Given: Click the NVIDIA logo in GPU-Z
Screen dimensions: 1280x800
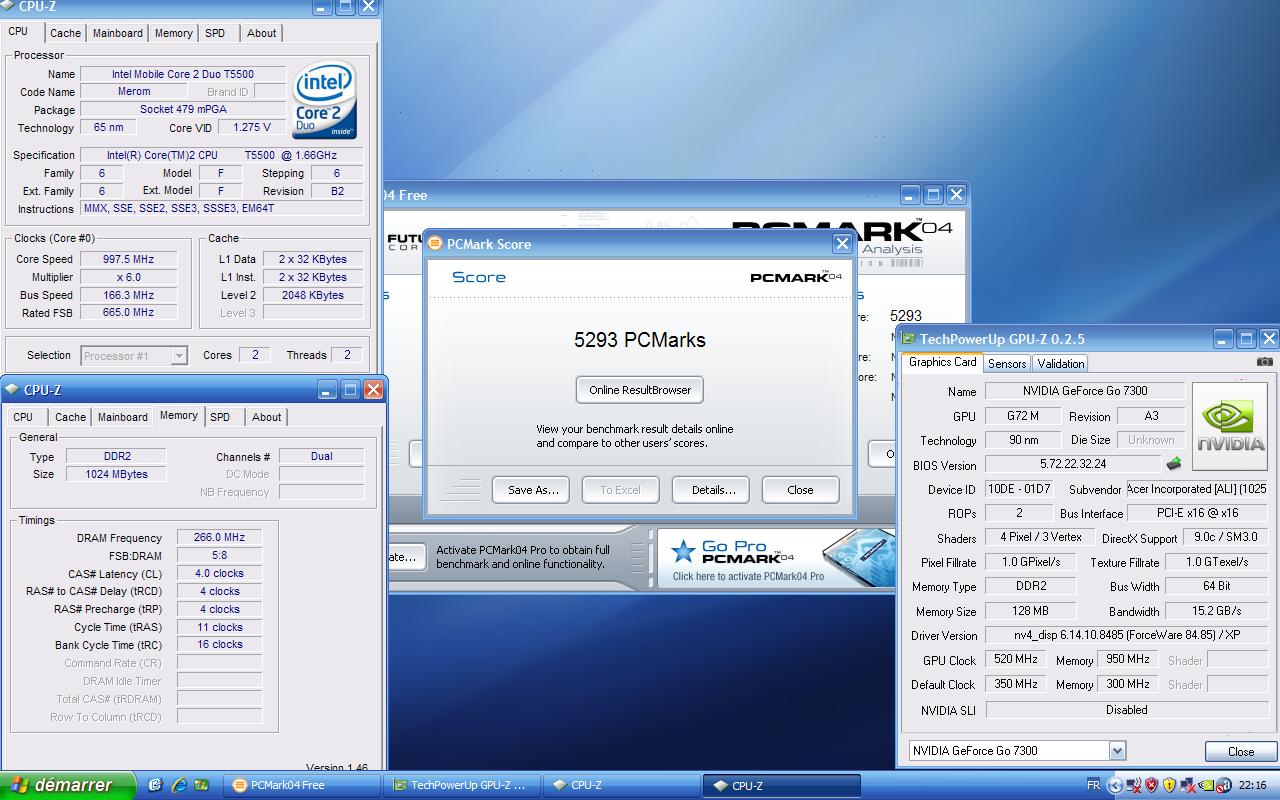Looking at the screenshot, I should click(1229, 426).
